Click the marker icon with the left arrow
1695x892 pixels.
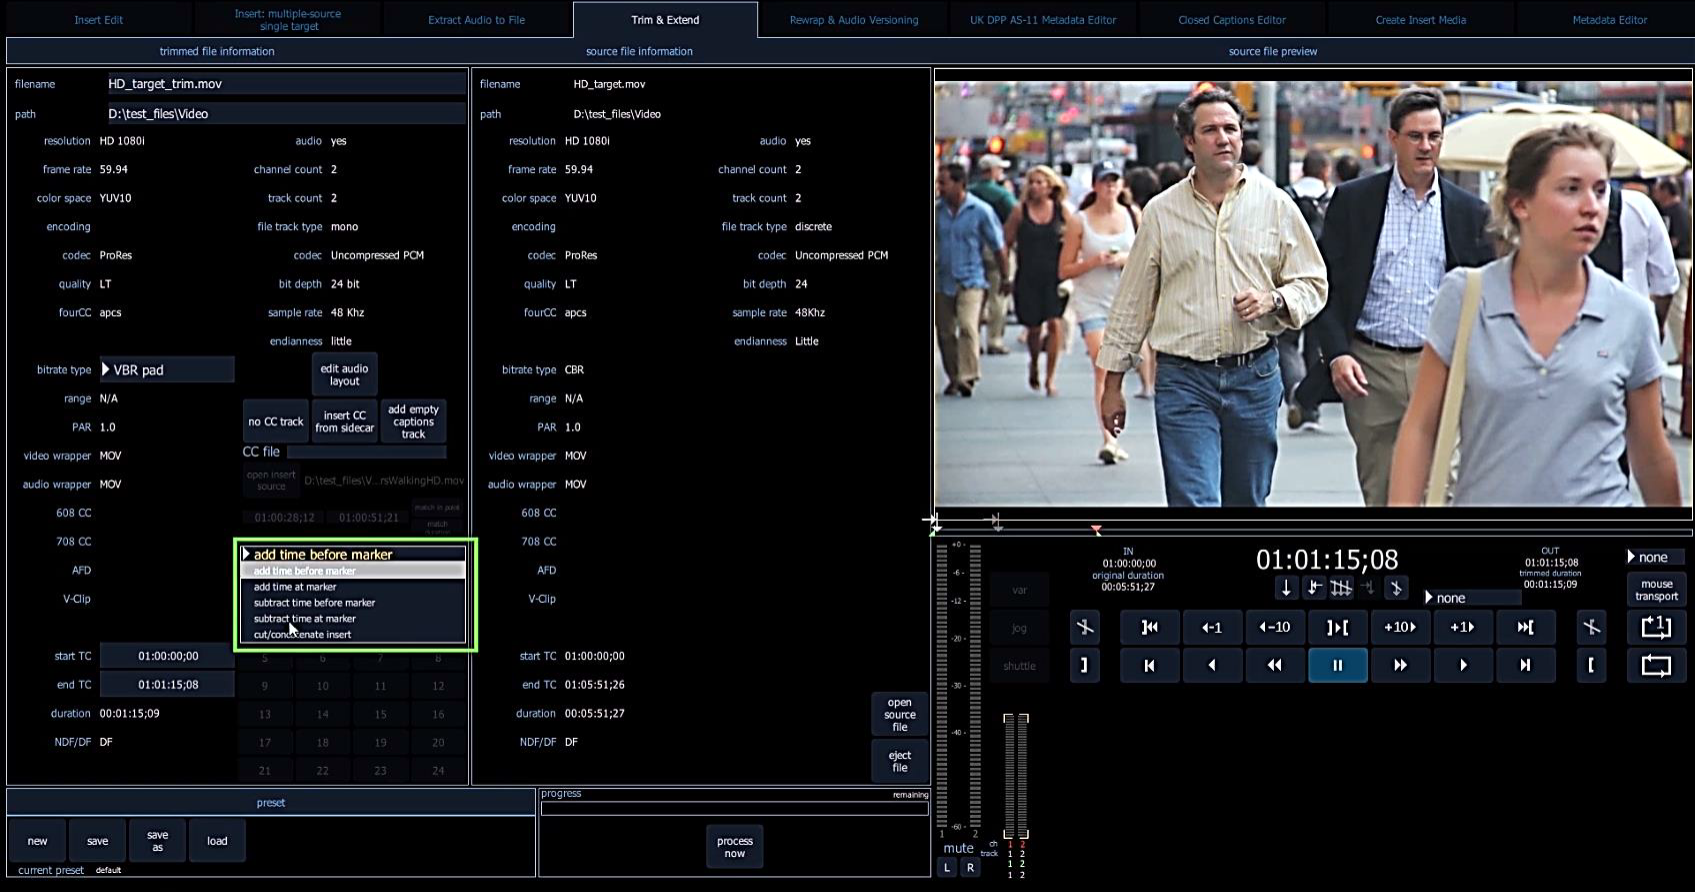point(1314,587)
